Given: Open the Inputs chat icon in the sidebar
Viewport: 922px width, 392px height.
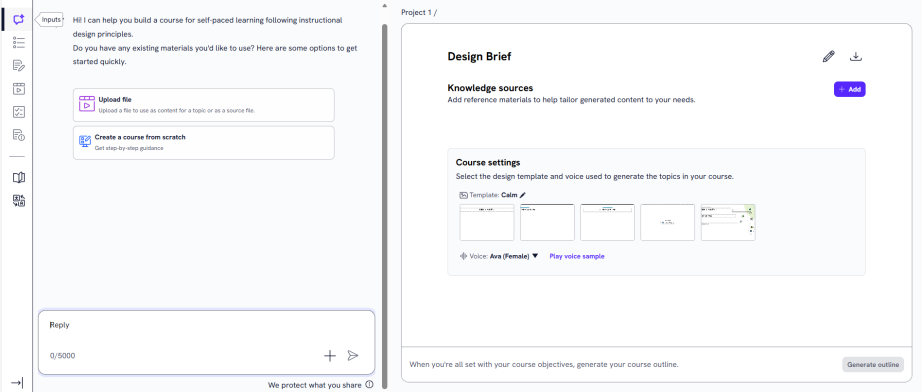Looking at the screenshot, I should pyautogui.click(x=18, y=19).
